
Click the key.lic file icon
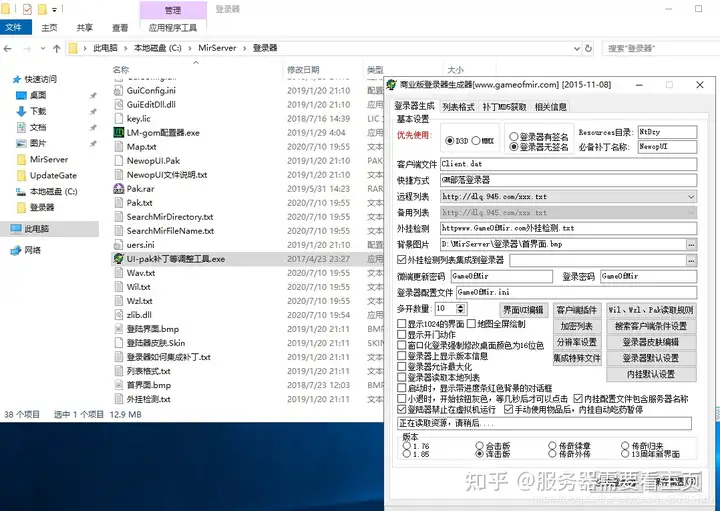point(118,118)
